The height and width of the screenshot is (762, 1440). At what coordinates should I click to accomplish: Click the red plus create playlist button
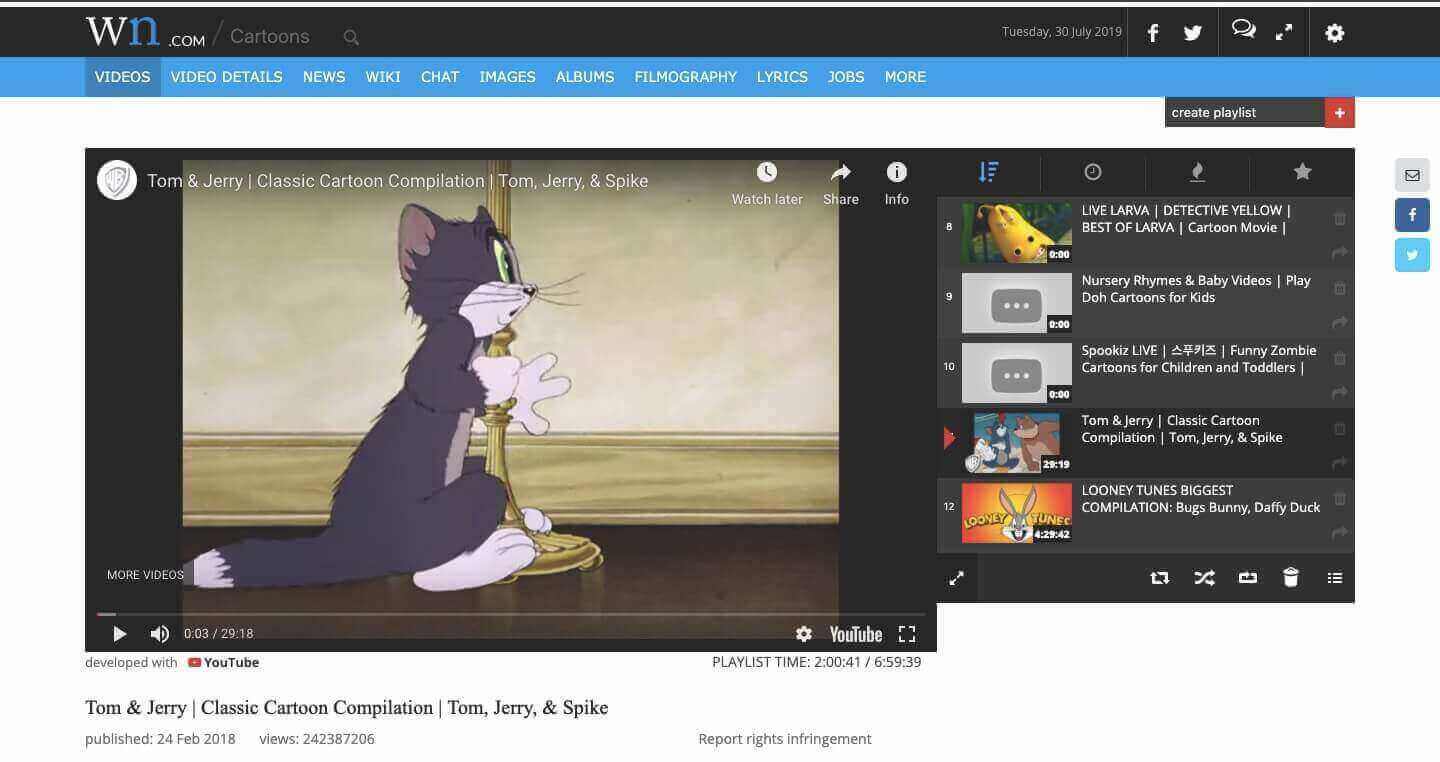tap(1340, 112)
